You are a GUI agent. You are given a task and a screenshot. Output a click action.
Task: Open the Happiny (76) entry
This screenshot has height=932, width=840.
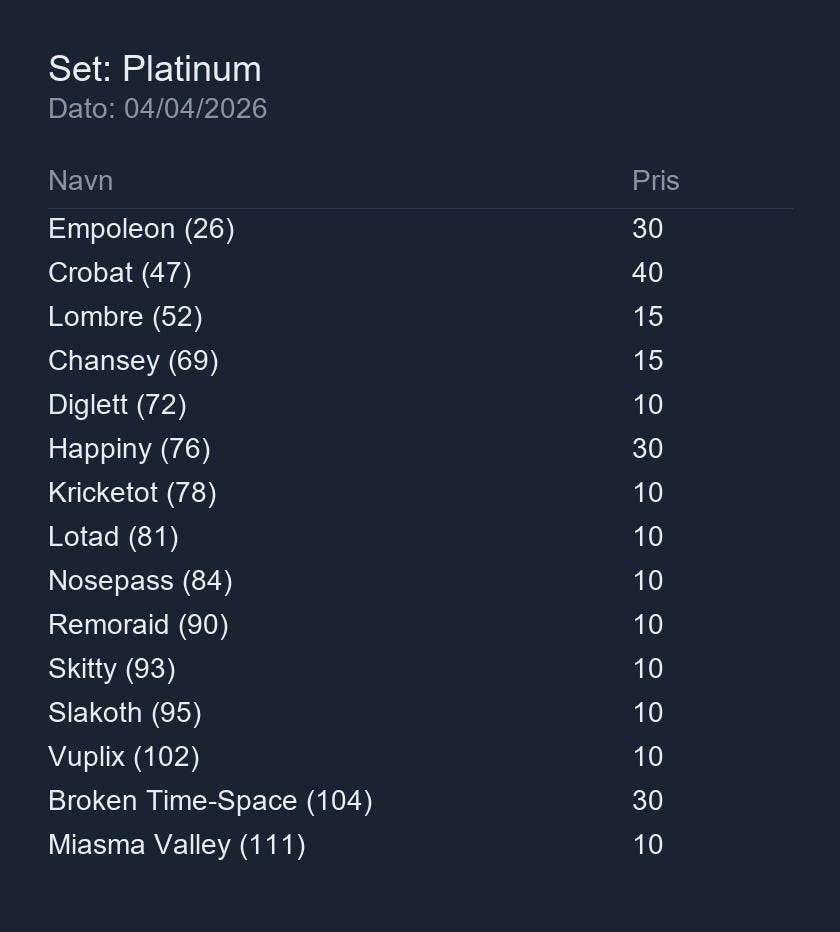pyautogui.click(x=129, y=449)
